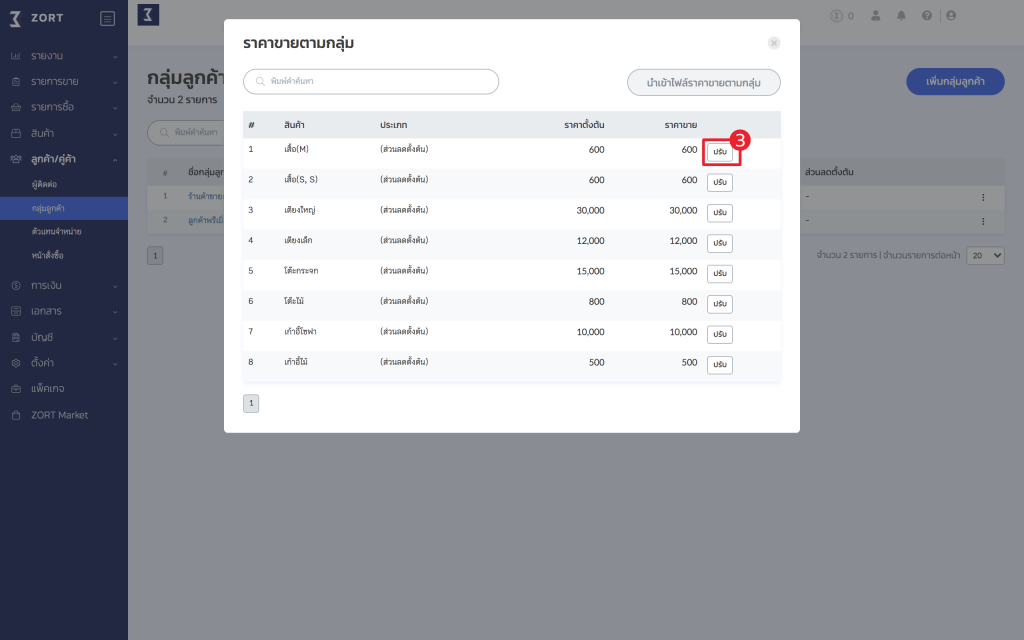This screenshot has width=1024, height=640.
Task: Focus the search field in the dialog
Action: [x=371, y=82]
